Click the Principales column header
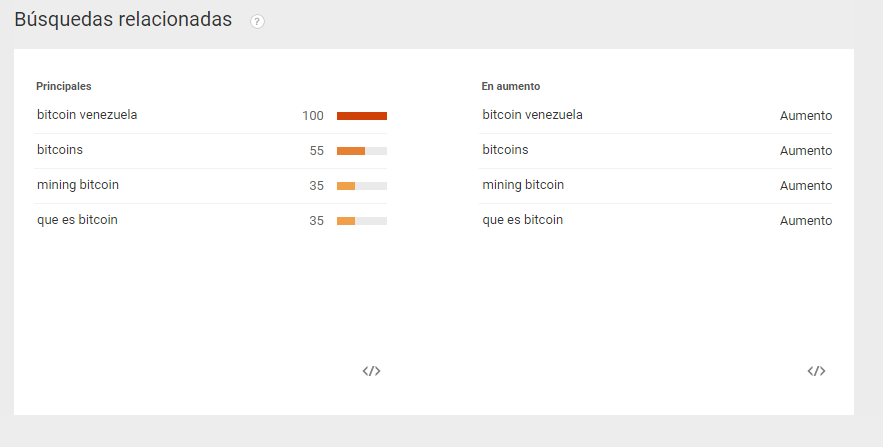The image size is (883, 447). click(x=64, y=86)
